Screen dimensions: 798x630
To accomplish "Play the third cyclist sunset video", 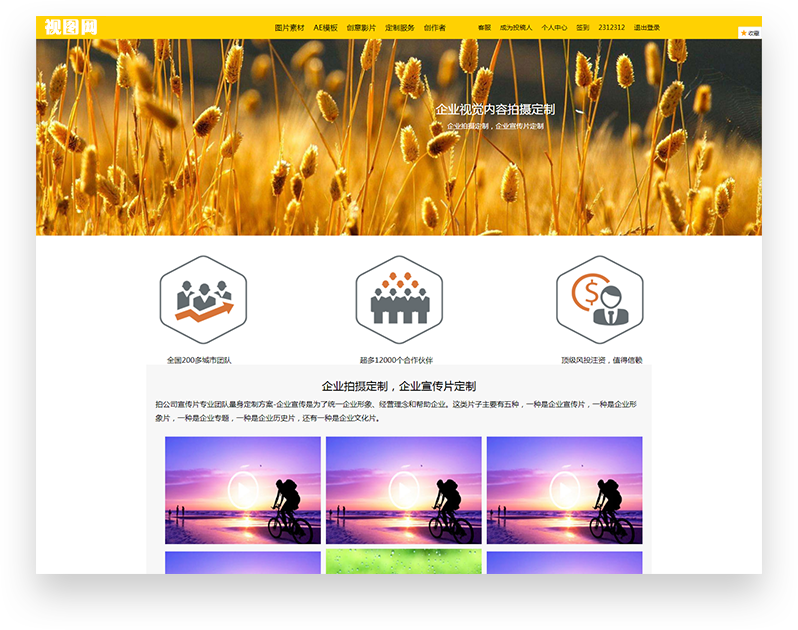I will point(564,490).
